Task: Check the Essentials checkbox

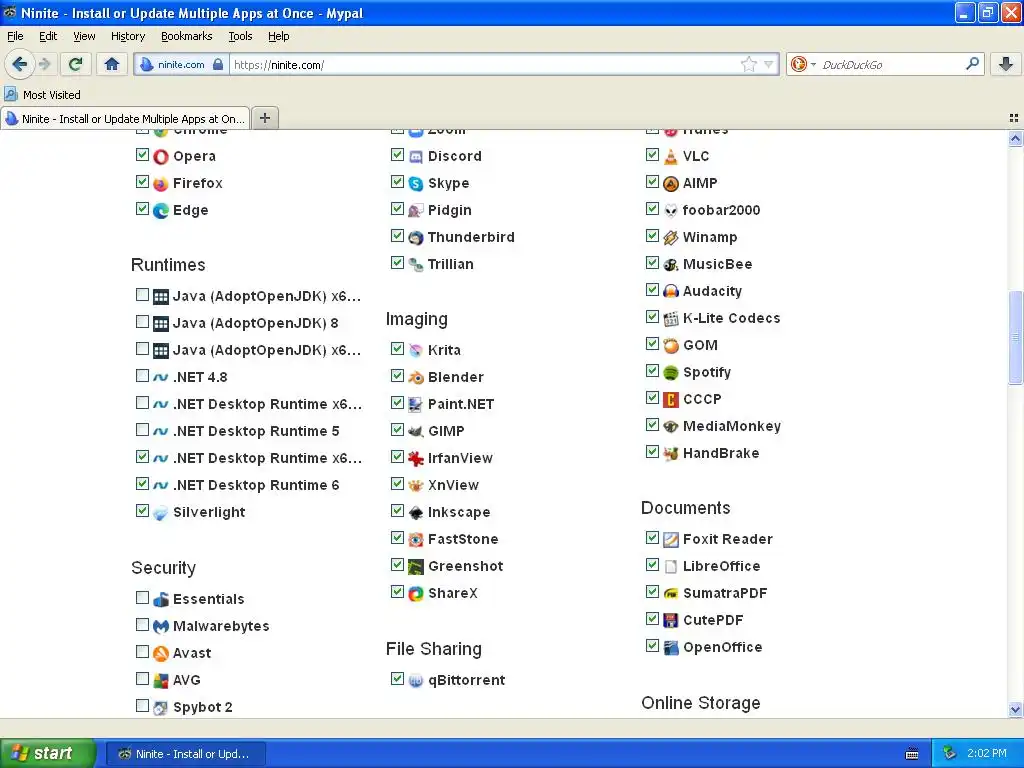Action: (142, 598)
